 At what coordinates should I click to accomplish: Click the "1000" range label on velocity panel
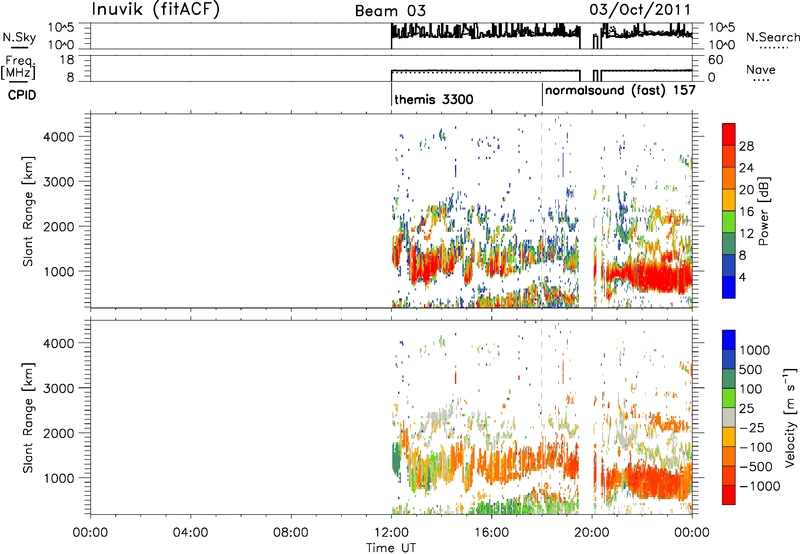[59, 478]
